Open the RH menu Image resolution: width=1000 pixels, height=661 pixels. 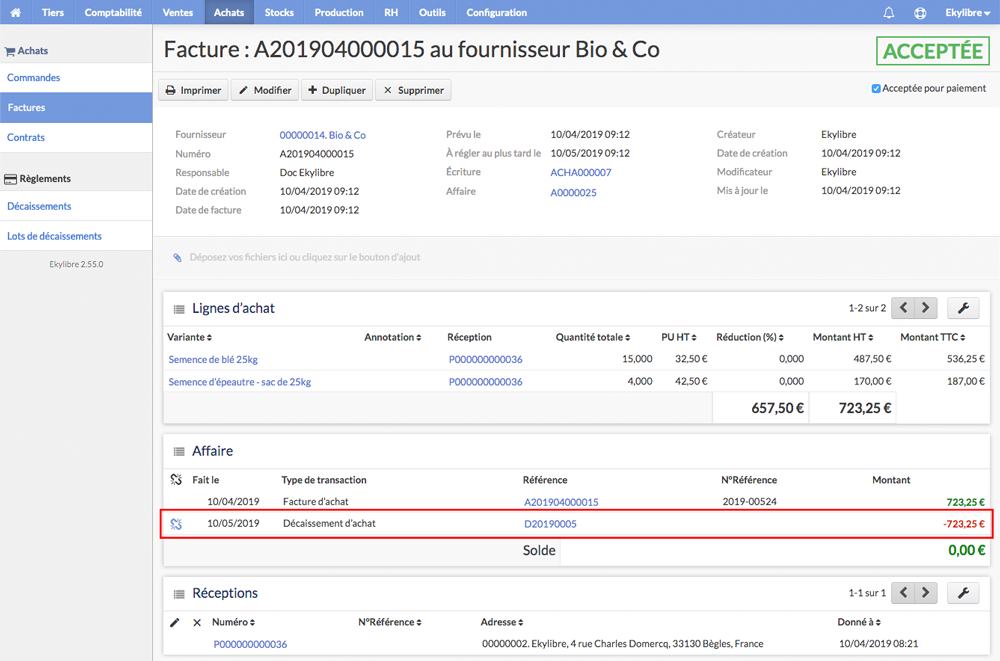pos(391,12)
